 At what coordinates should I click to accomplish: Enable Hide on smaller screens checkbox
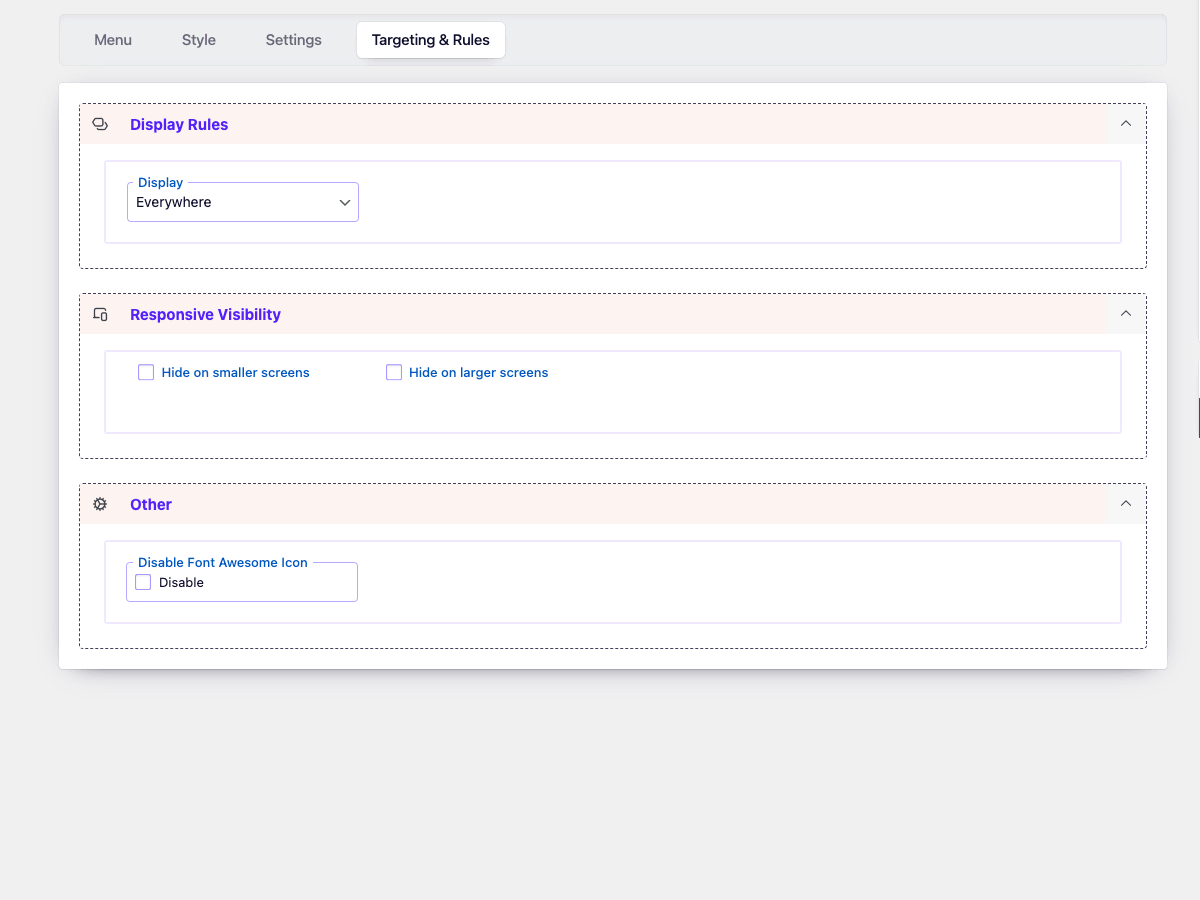146,372
